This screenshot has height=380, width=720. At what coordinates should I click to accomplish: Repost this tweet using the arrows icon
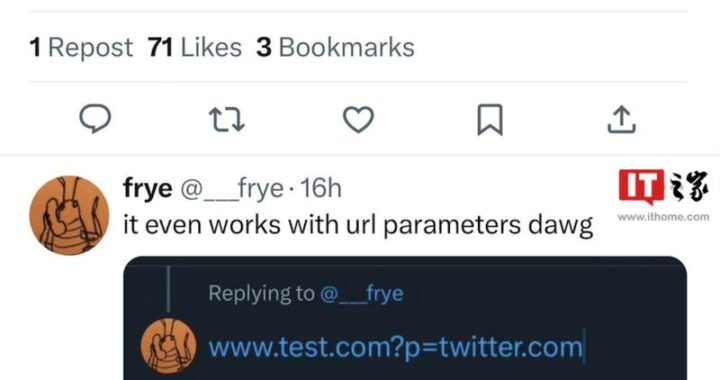pyautogui.click(x=226, y=120)
